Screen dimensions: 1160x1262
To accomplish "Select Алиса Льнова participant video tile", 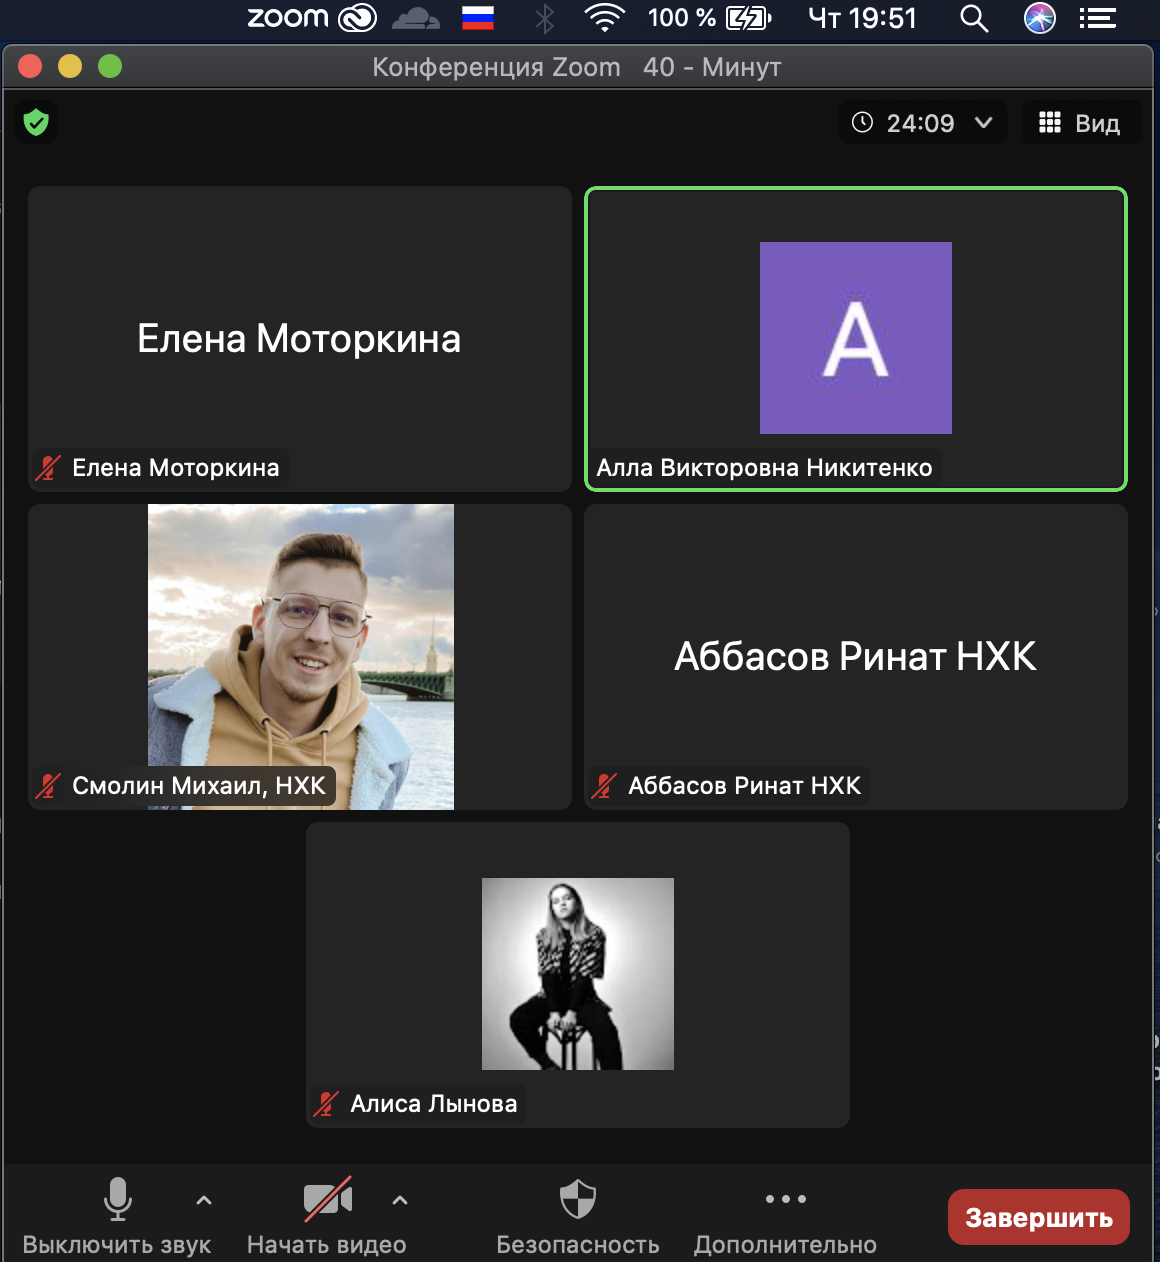I will pyautogui.click(x=577, y=974).
